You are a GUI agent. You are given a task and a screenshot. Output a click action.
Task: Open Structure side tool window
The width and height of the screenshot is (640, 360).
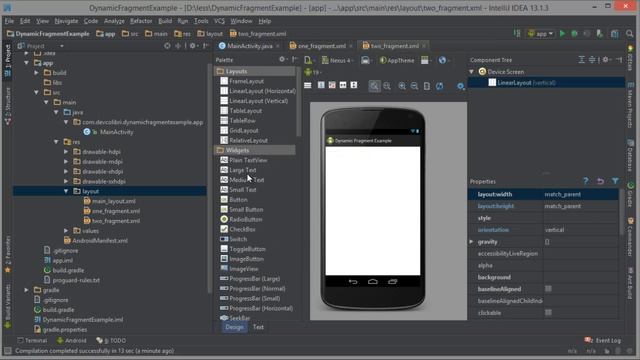[7, 105]
